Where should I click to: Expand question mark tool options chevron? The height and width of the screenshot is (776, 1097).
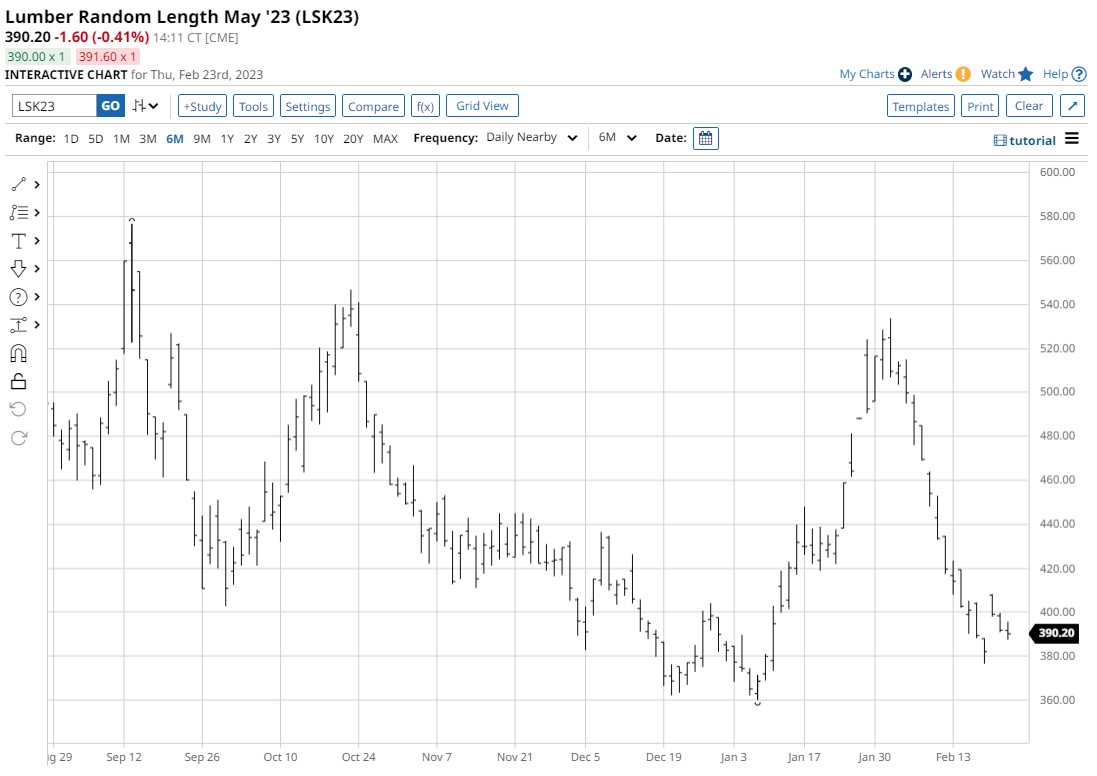point(37,297)
